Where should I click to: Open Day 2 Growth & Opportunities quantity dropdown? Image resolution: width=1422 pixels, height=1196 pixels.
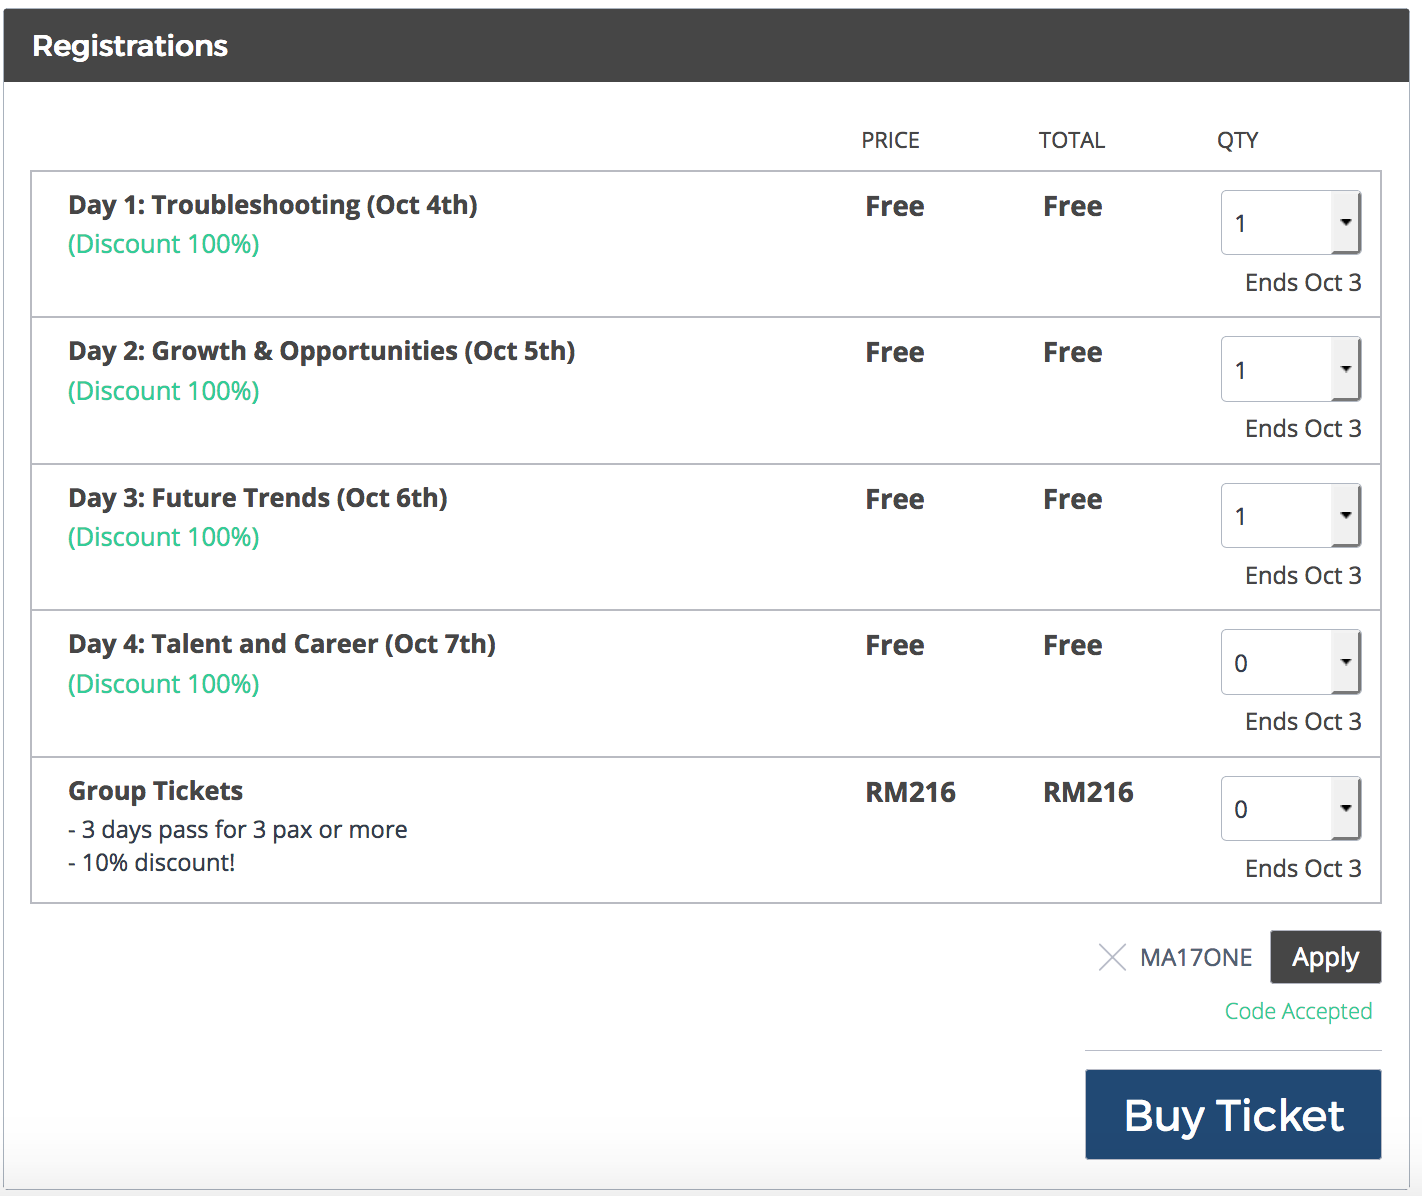click(1290, 369)
